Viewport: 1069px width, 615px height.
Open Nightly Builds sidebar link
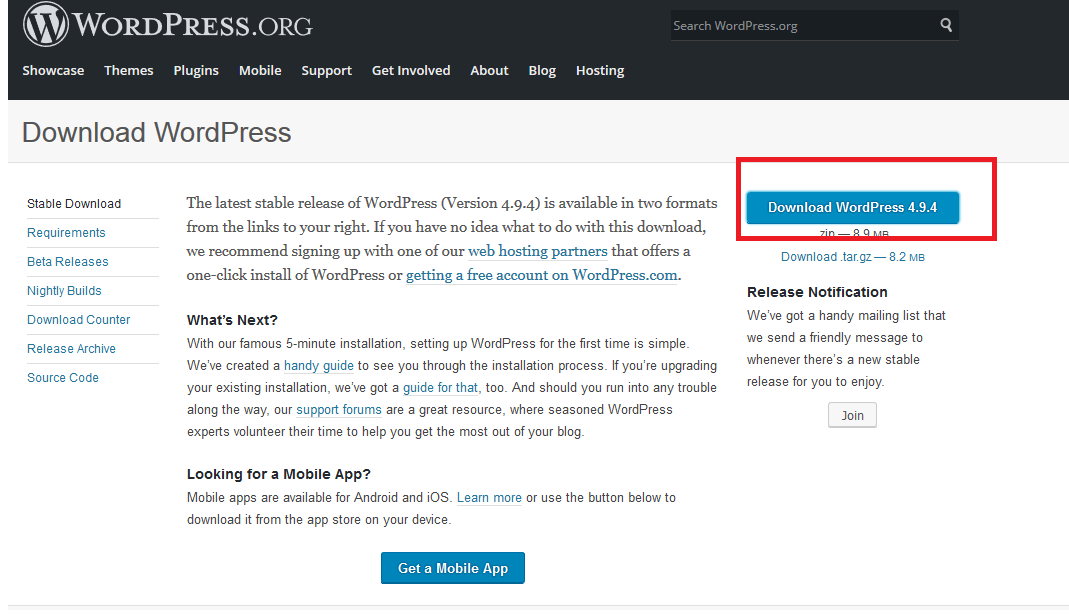64,291
